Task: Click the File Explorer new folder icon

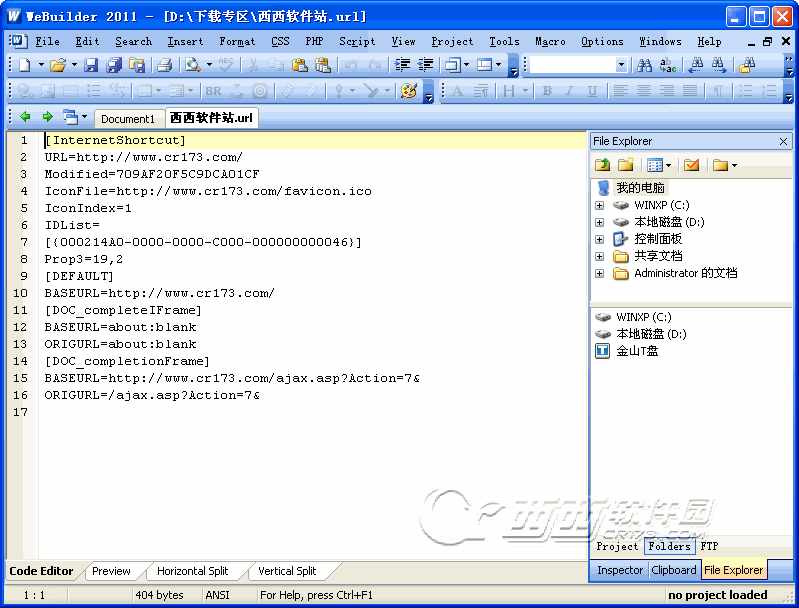Action: pos(625,165)
